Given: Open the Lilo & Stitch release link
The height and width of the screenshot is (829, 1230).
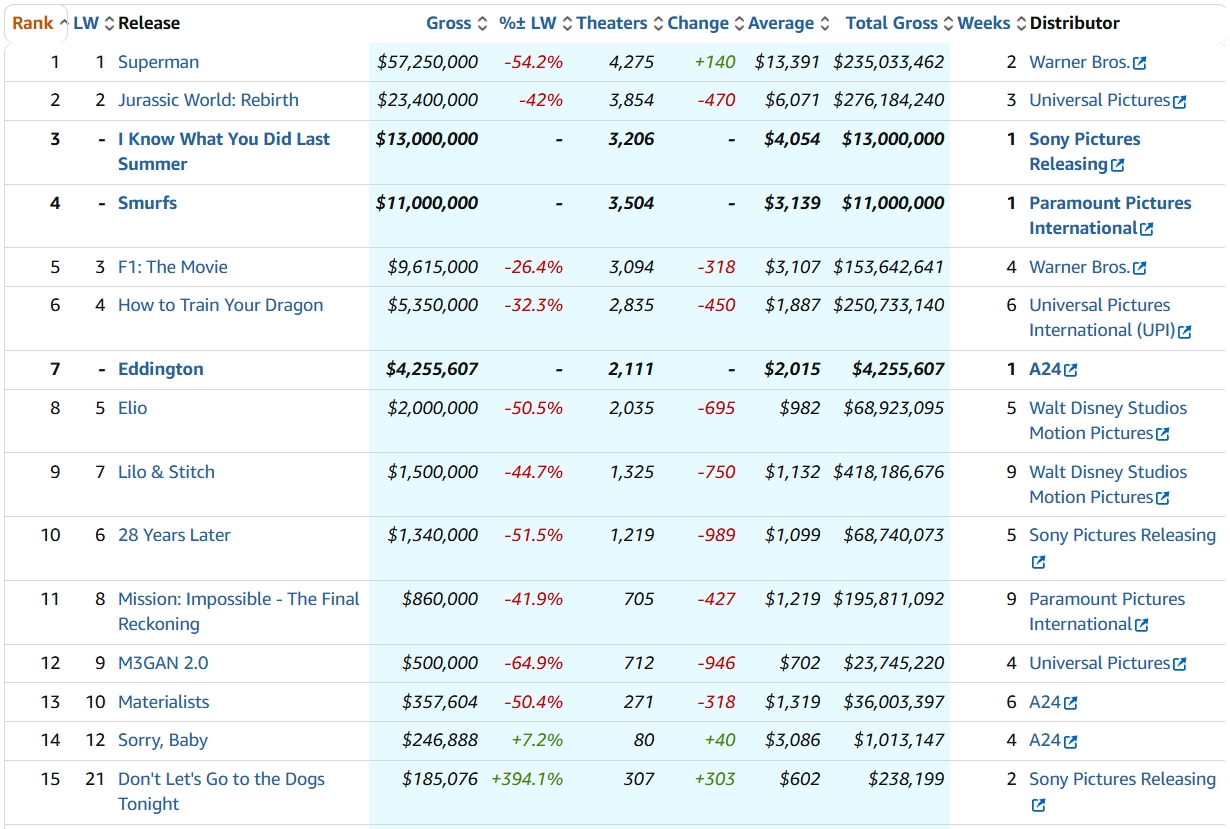Looking at the screenshot, I should click(x=166, y=472).
